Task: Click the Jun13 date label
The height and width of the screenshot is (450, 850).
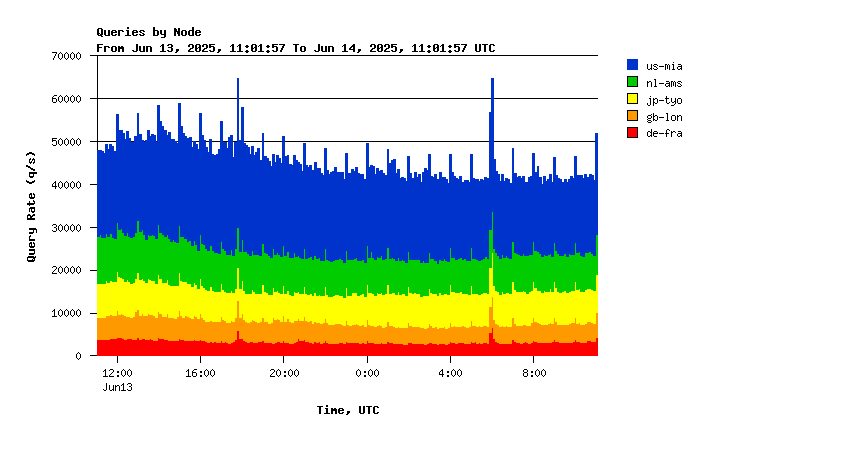Action: pos(118,387)
